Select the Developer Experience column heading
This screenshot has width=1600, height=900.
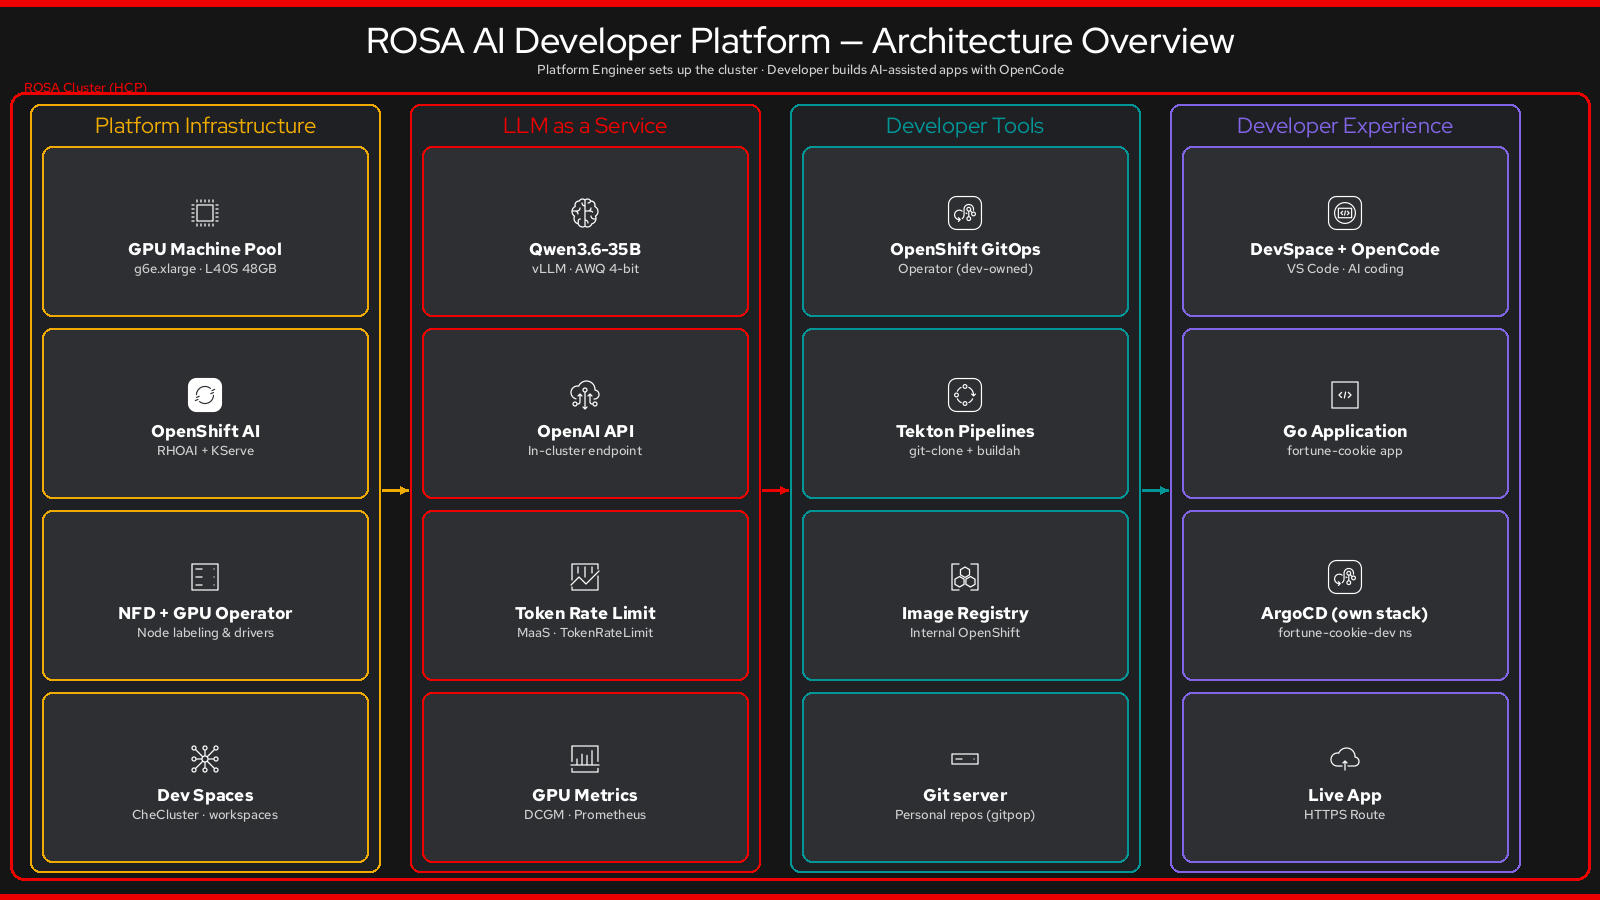click(x=1345, y=126)
